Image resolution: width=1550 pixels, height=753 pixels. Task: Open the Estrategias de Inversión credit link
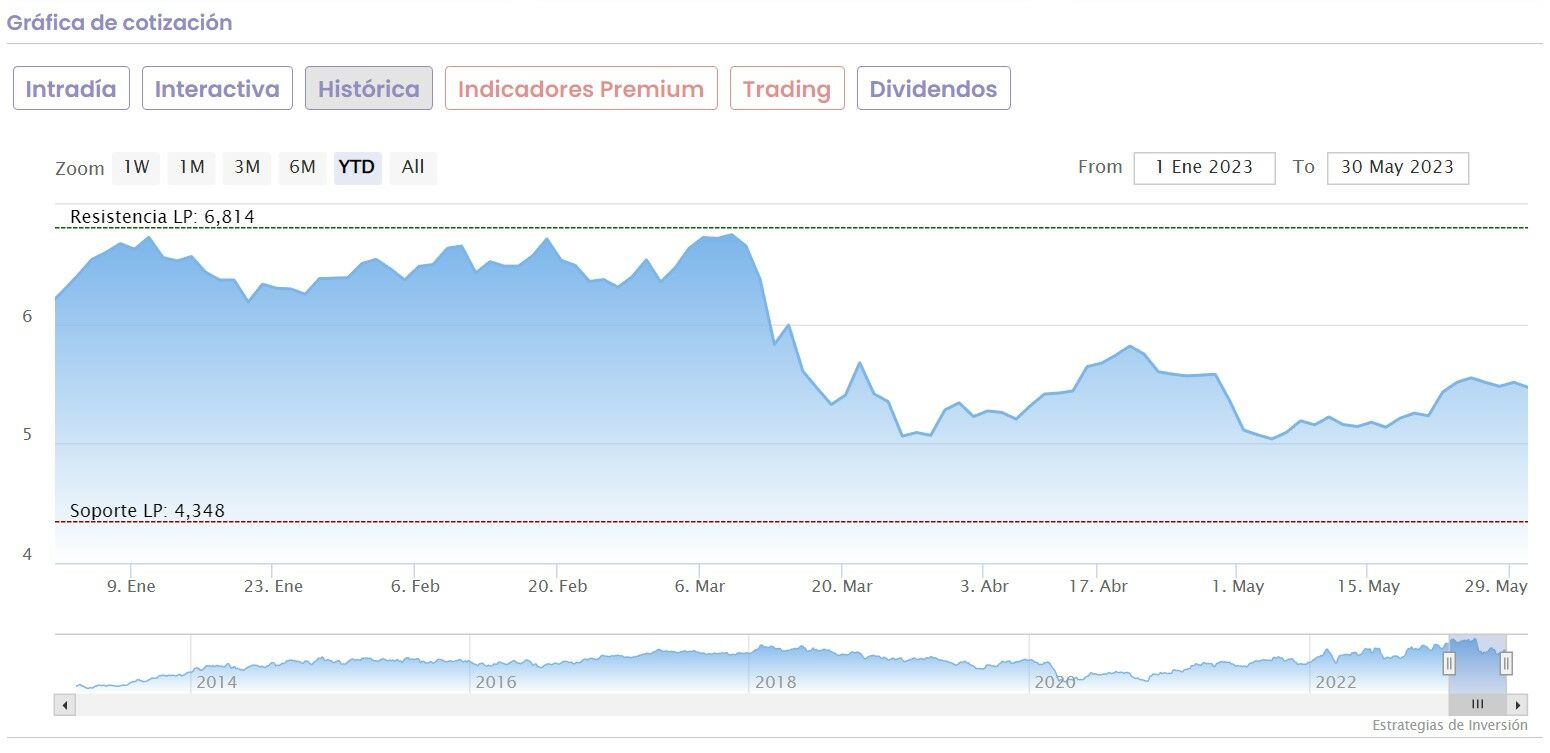(1449, 725)
